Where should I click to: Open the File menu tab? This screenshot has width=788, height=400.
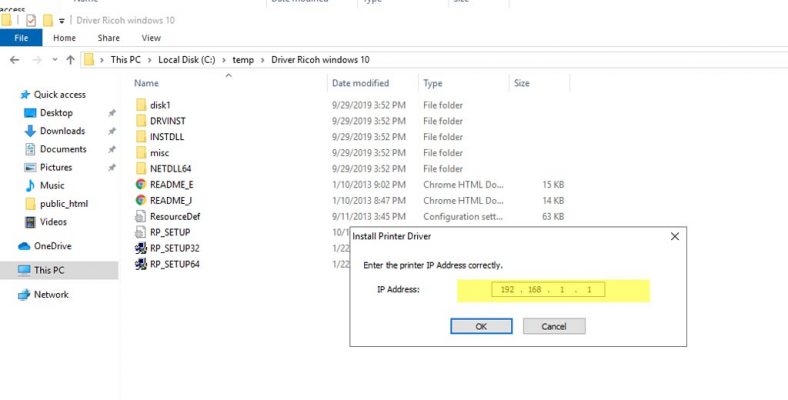21,38
